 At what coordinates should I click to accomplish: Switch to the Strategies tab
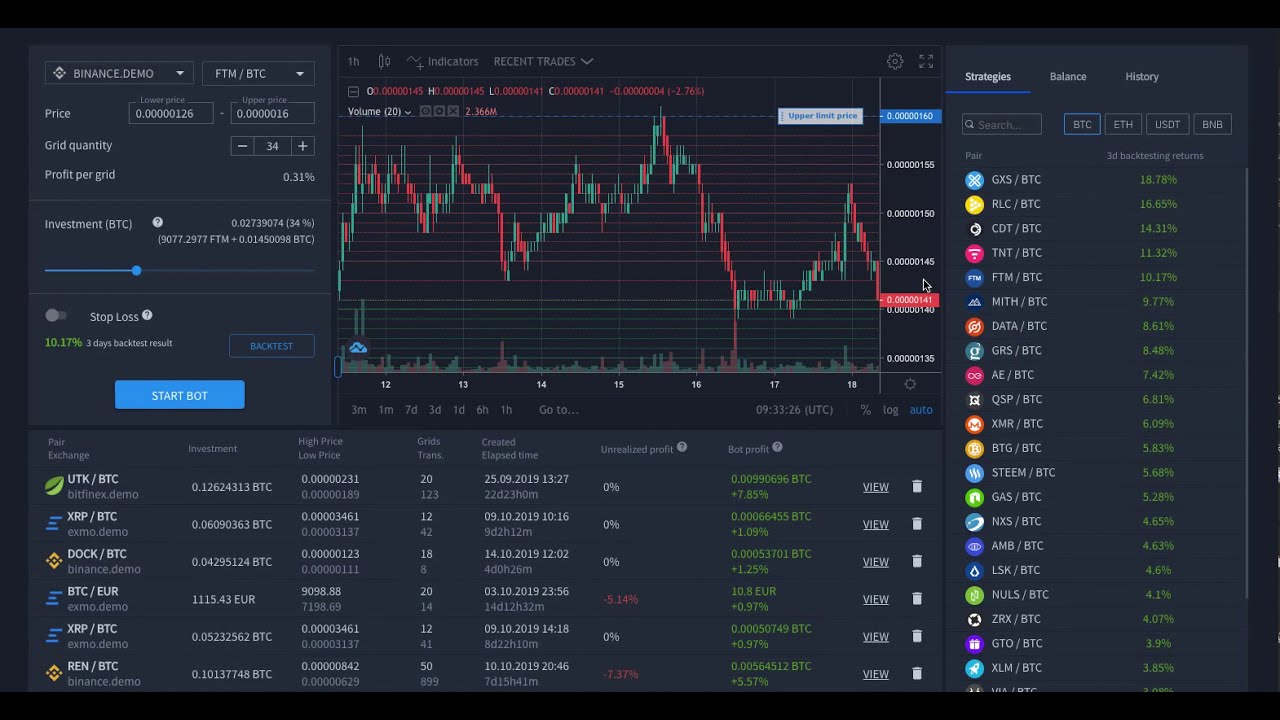tap(987, 76)
